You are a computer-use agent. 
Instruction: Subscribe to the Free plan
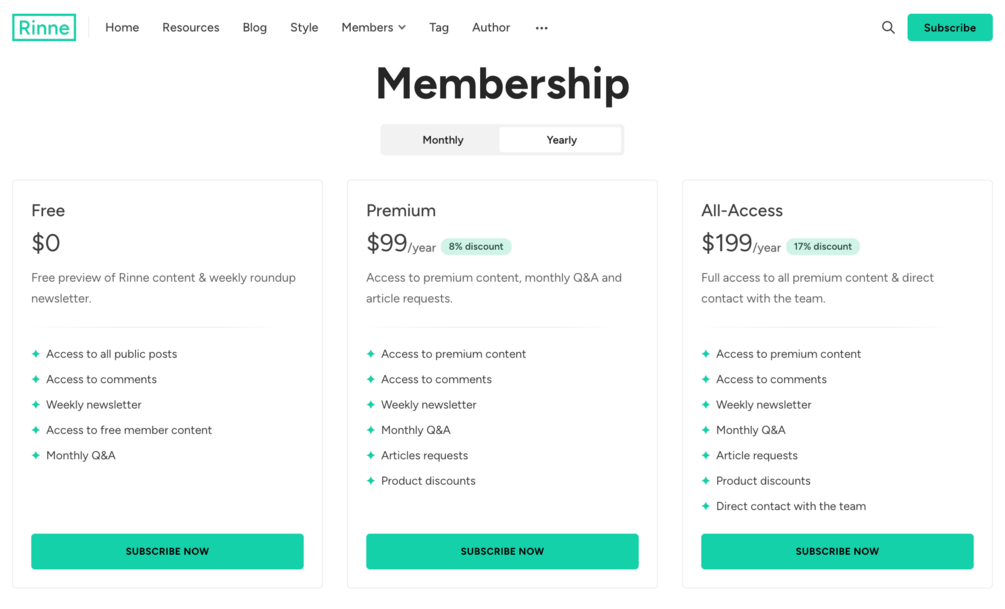tap(167, 551)
